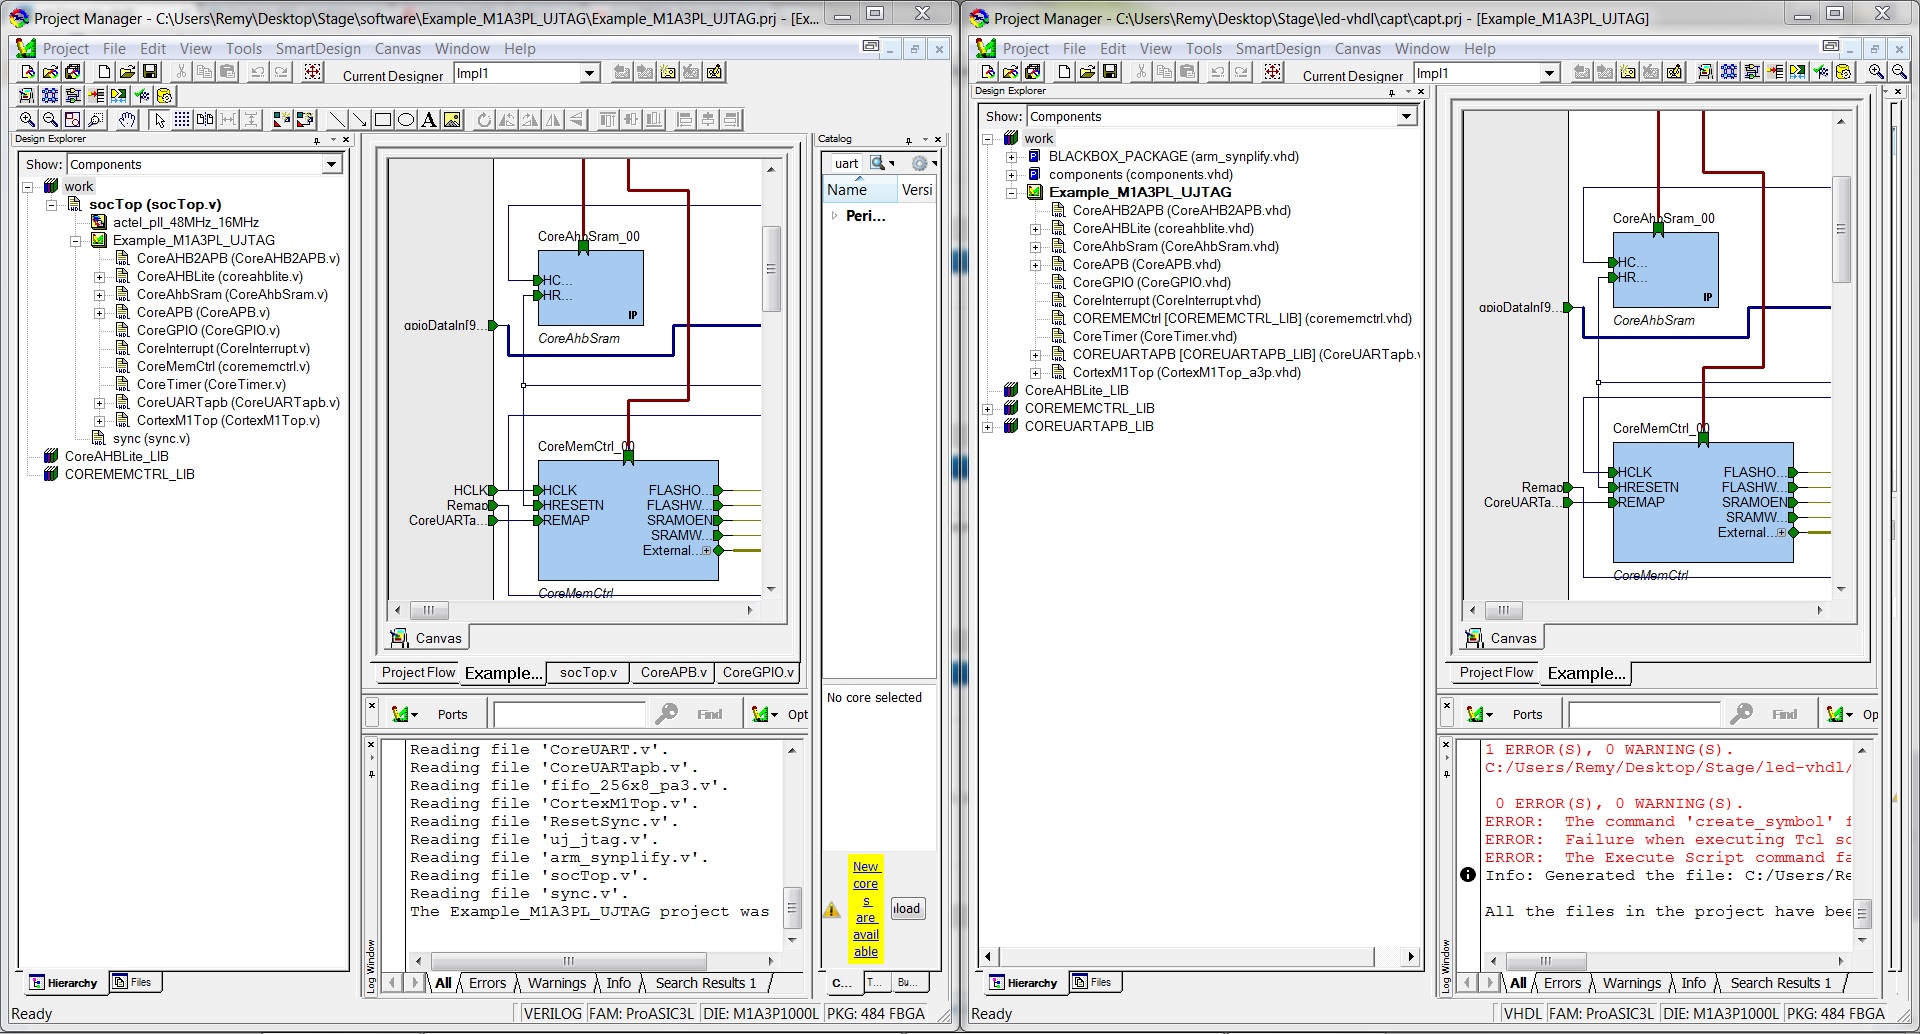Image resolution: width=1922 pixels, height=1034 pixels.
Task: Expand CoreUARTapb node in left tree
Action: 99,403
